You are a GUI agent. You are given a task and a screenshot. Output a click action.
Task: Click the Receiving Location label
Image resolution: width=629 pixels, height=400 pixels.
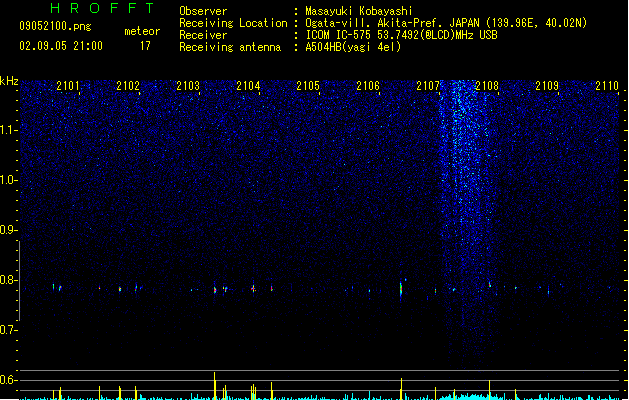pyautogui.click(x=233, y=23)
